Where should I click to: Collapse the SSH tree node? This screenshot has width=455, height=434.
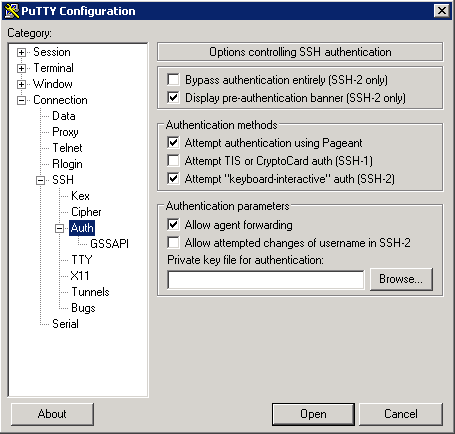pos(40,180)
